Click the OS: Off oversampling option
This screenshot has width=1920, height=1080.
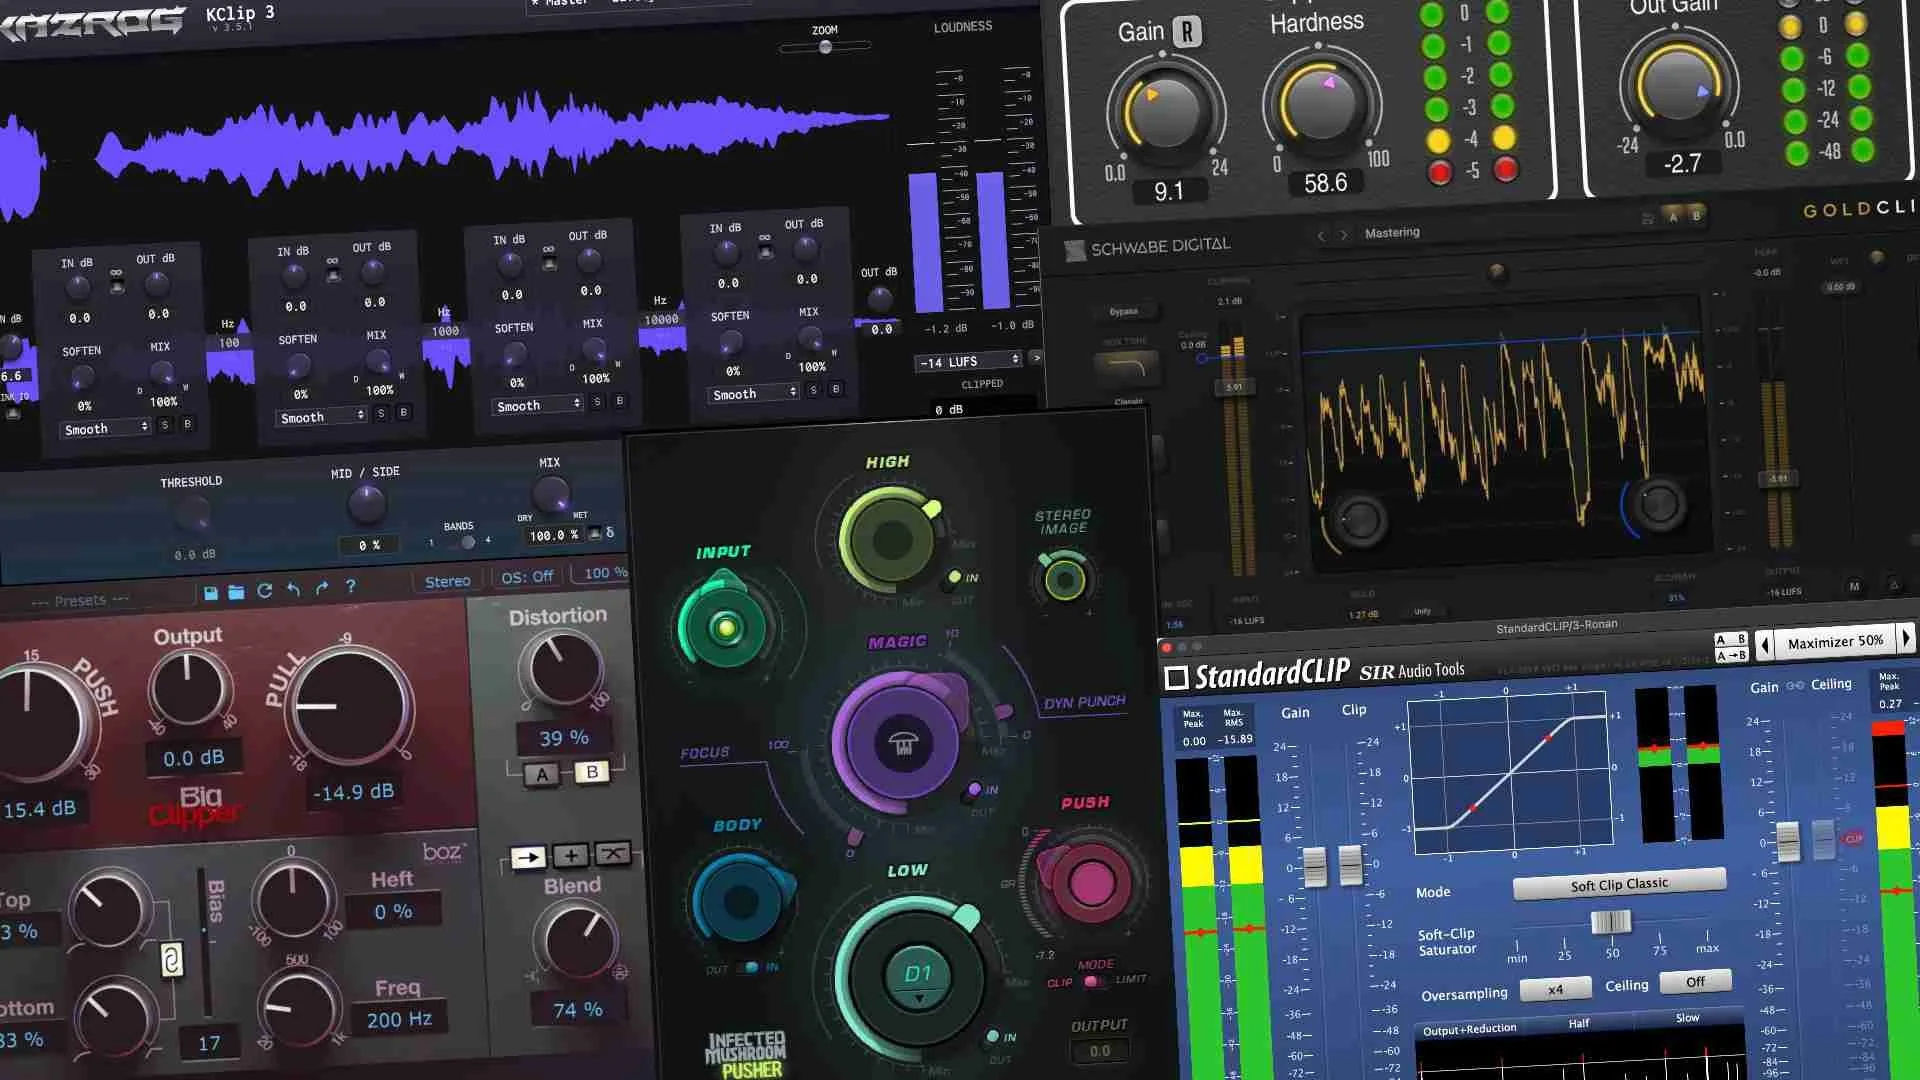(x=527, y=577)
